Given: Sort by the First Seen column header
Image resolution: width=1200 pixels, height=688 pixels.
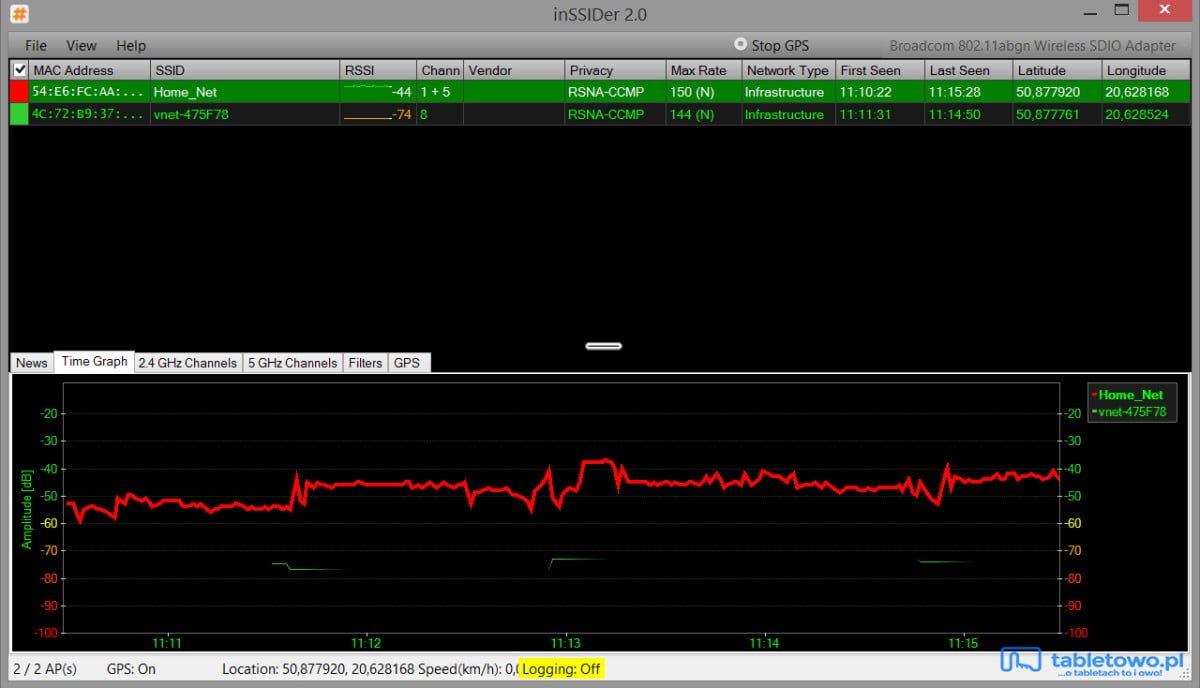Looking at the screenshot, I should pyautogui.click(x=880, y=70).
